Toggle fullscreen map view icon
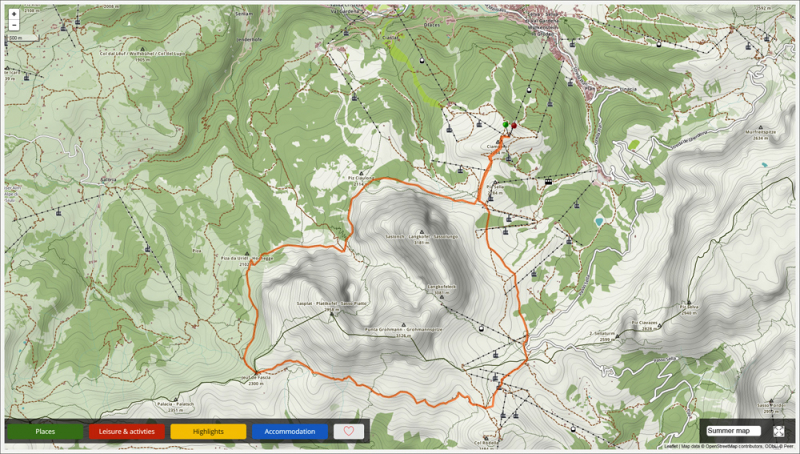 point(779,431)
